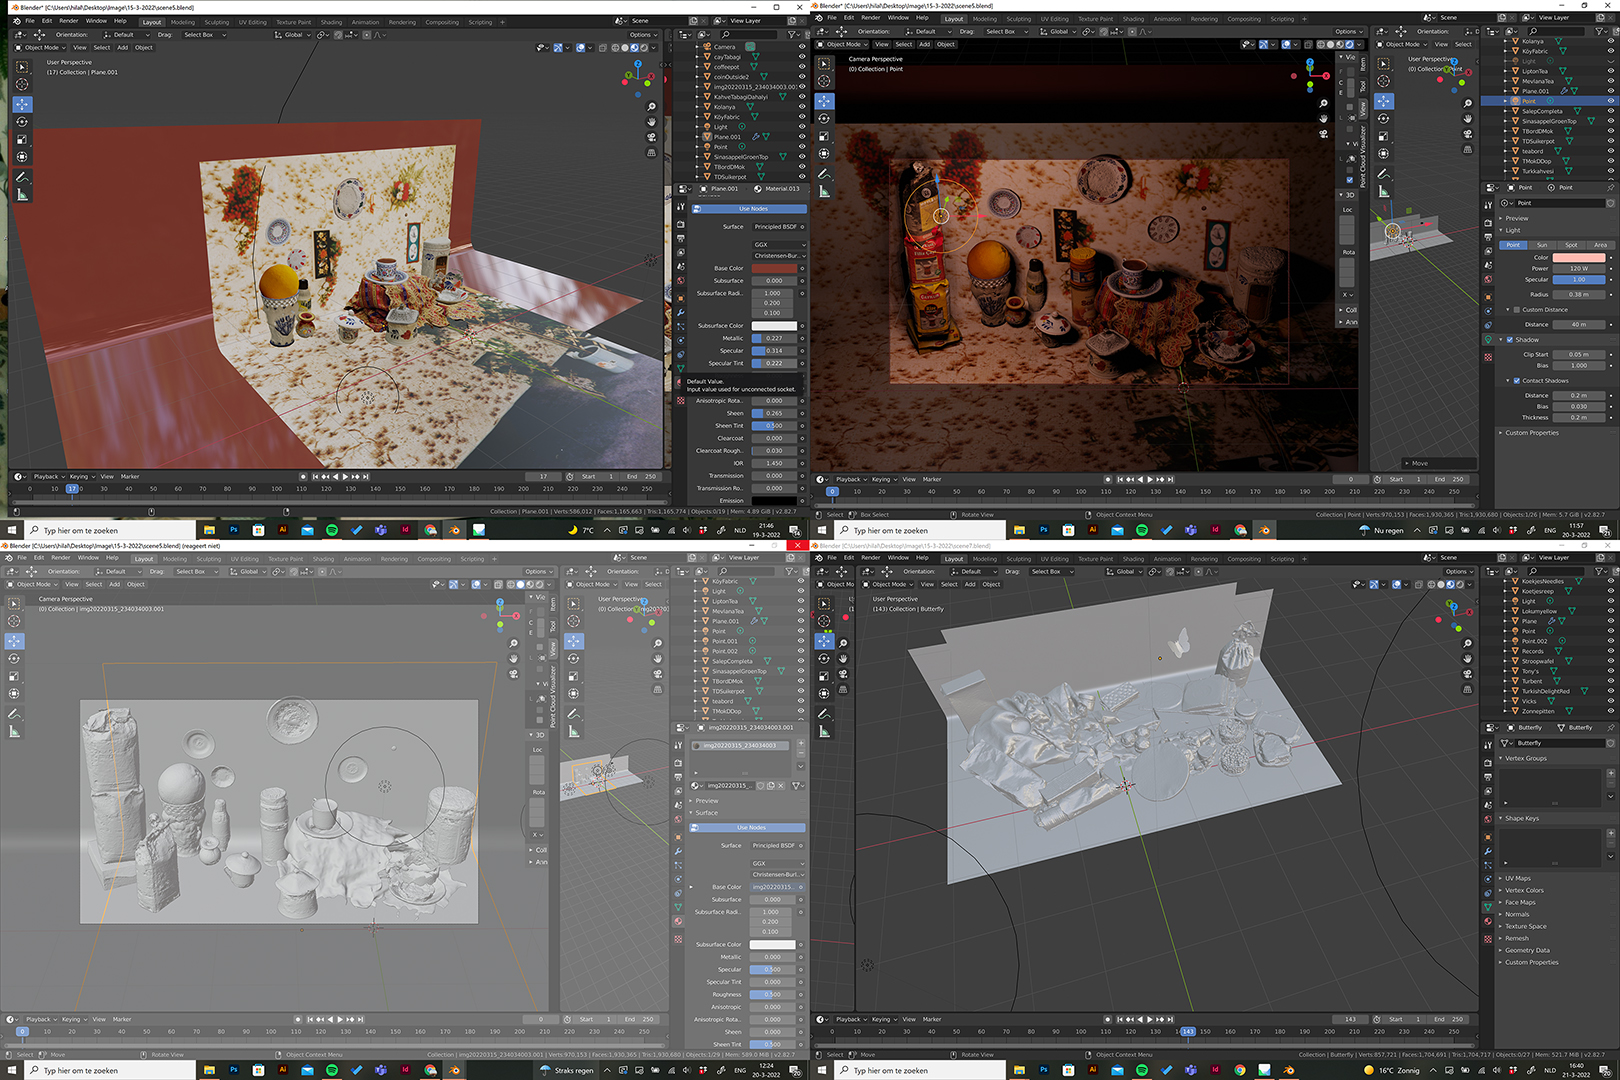Switch to Sculpting tab in top-right window
The height and width of the screenshot is (1080, 1620).
(x=1019, y=19)
